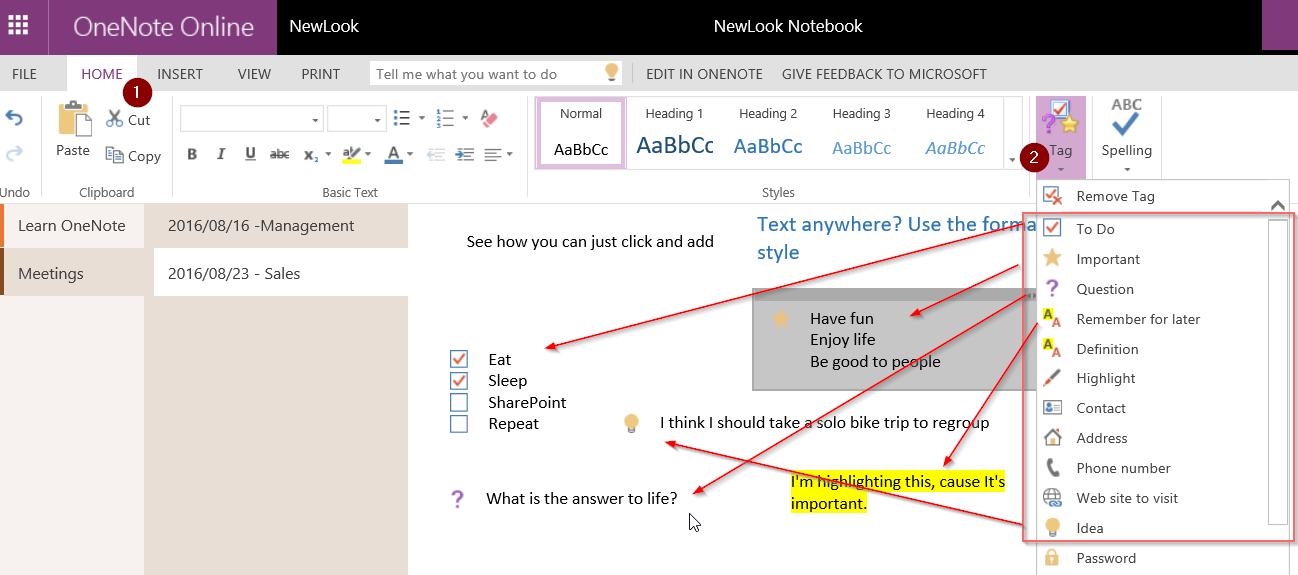1298x575 pixels.
Task: Uncheck the Eat to-do checkbox
Action: (x=459, y=359)
